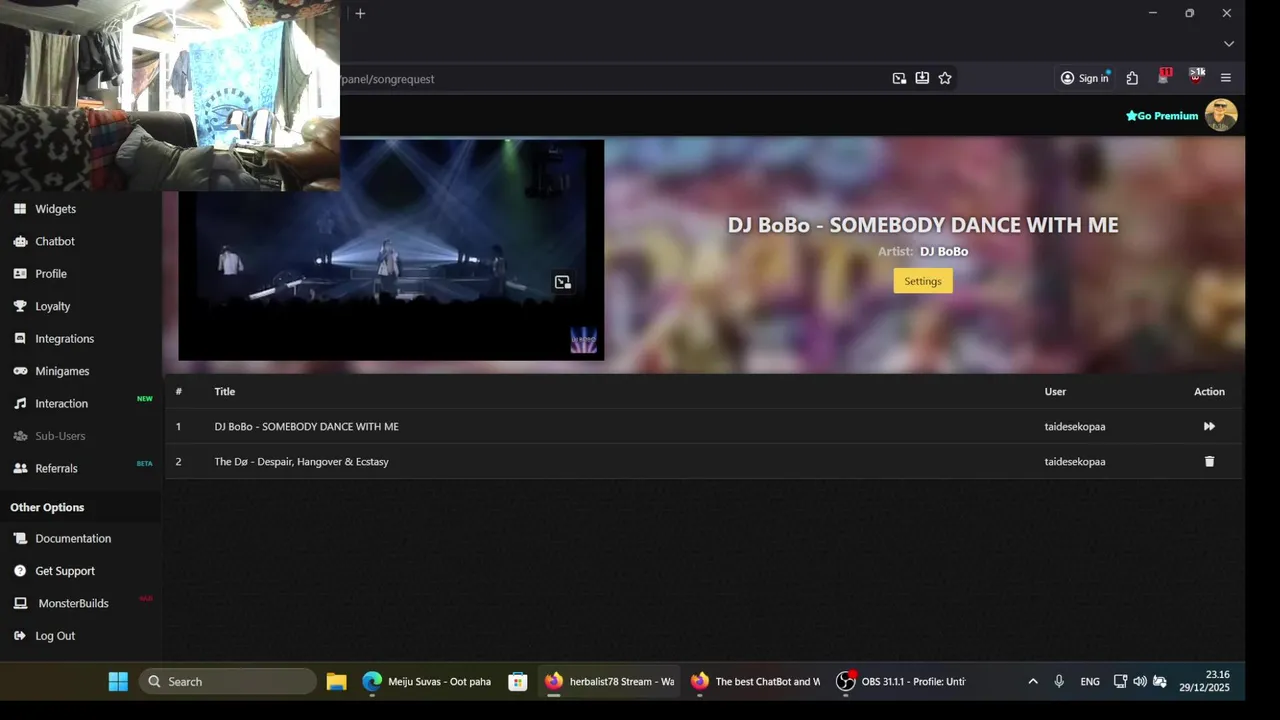Click the Documentation book icon
Viewport: 1280px width, 720px height.
coord(20,538)
